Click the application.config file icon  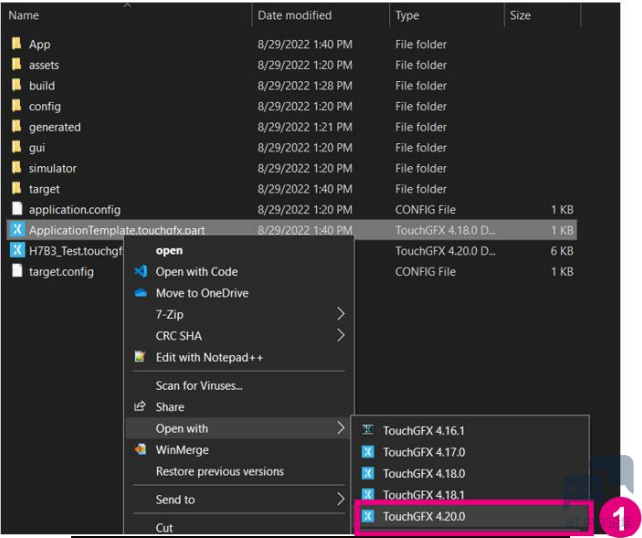coord(17,209)
